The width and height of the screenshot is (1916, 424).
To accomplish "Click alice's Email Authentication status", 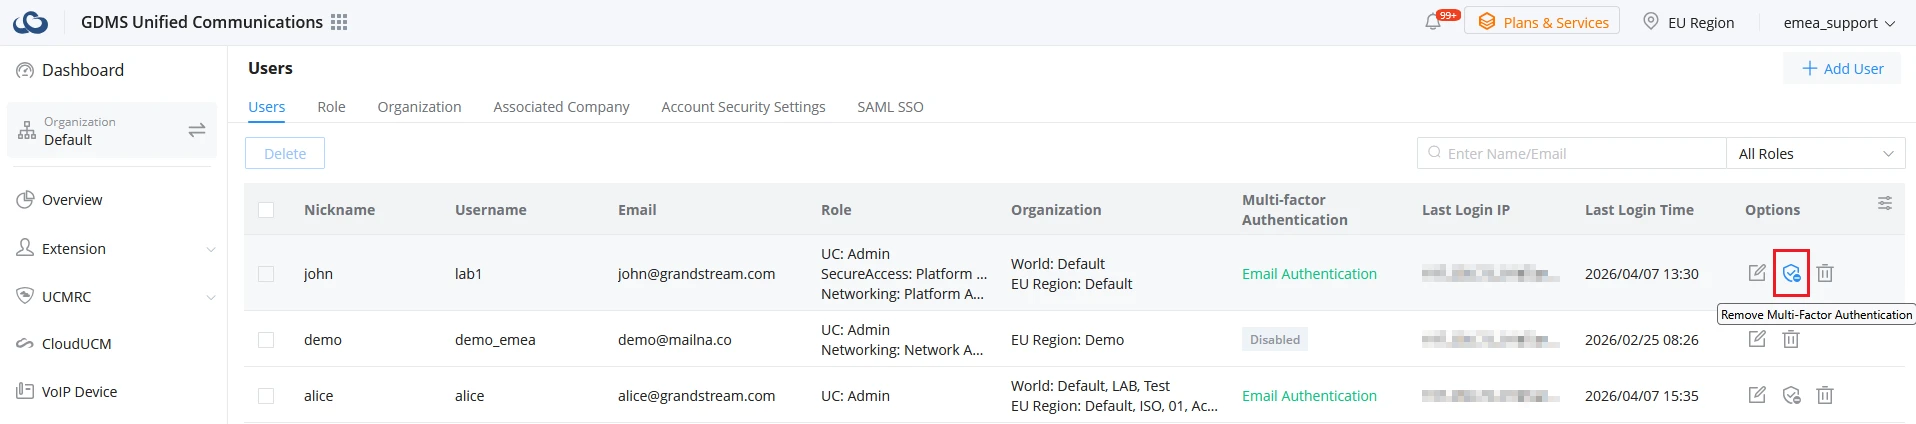I will pyautogui.click(x=1309, y=396).
